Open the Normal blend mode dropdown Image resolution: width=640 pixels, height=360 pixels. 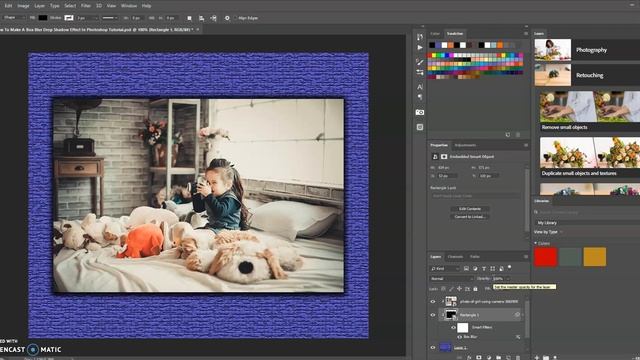(x=451, y=278)
